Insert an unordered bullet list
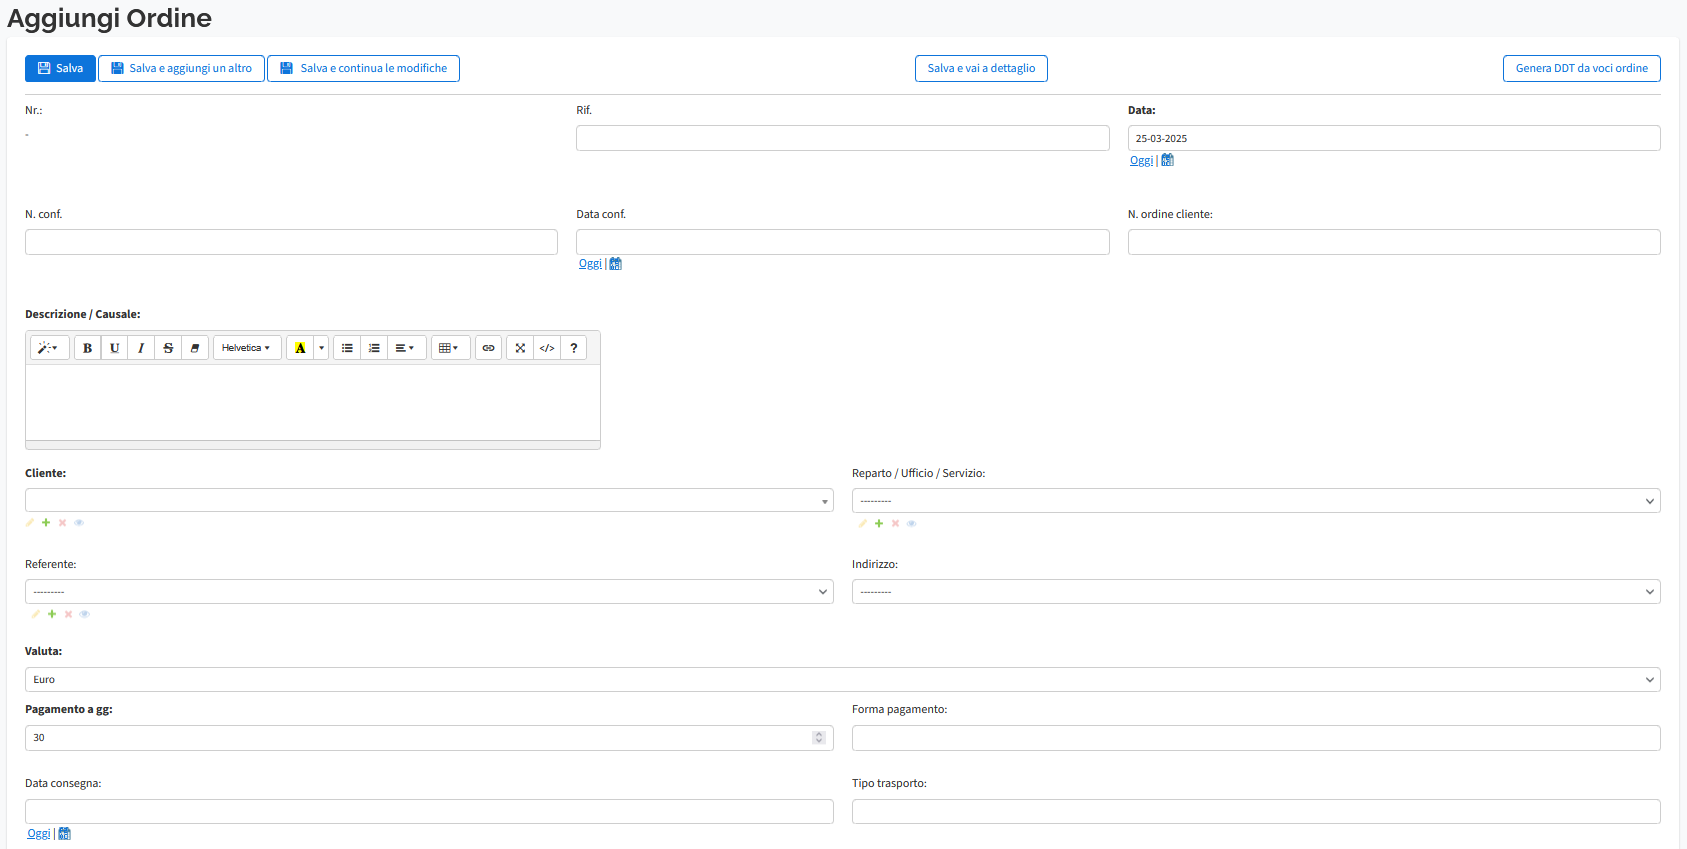 click(x=347, y=348)
